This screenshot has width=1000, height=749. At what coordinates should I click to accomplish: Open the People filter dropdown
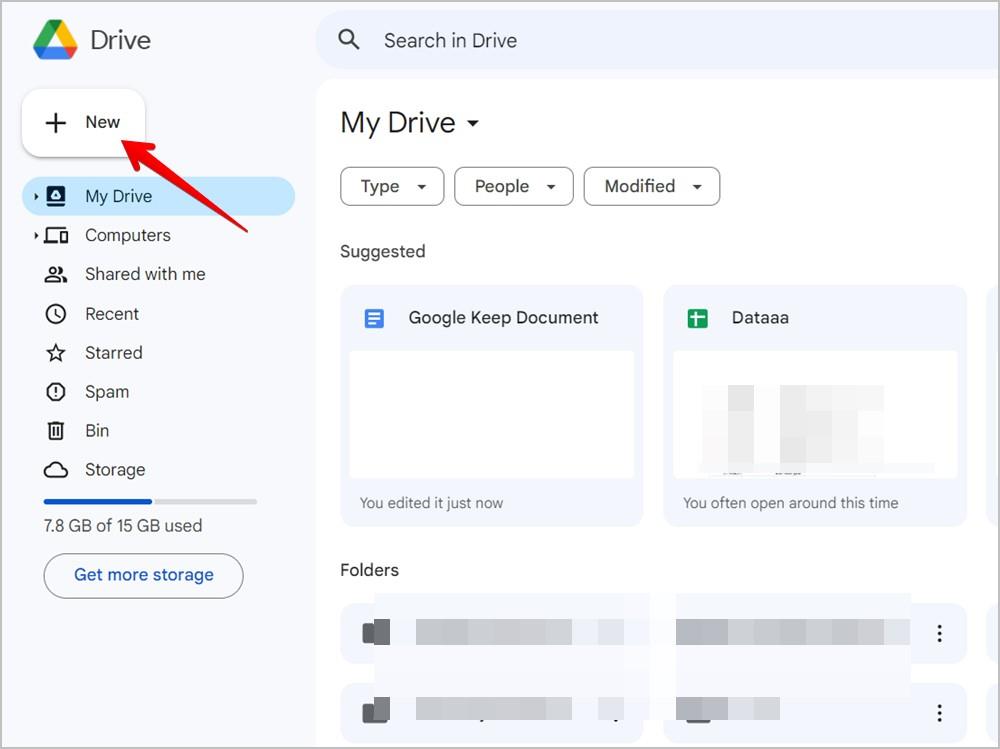514,186
